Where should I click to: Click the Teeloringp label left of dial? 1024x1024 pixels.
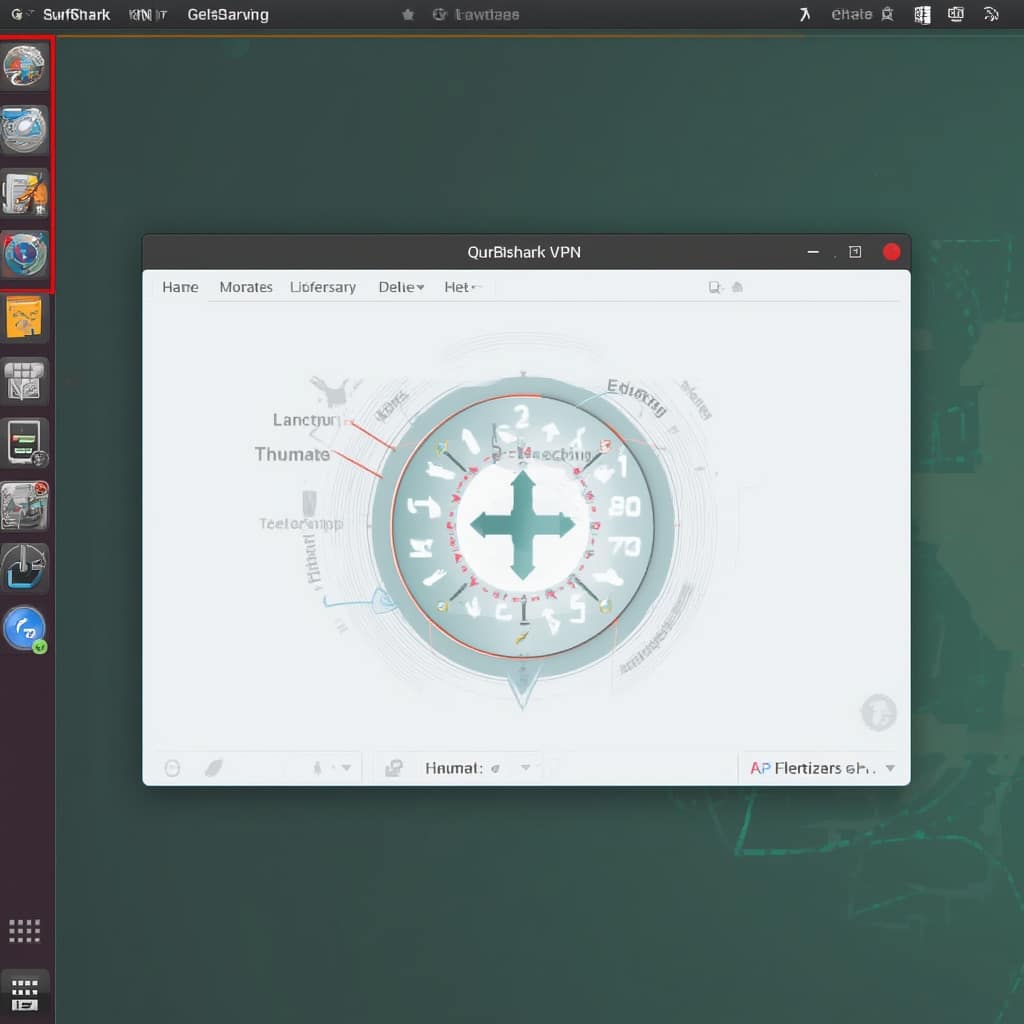tap(301, 524)
